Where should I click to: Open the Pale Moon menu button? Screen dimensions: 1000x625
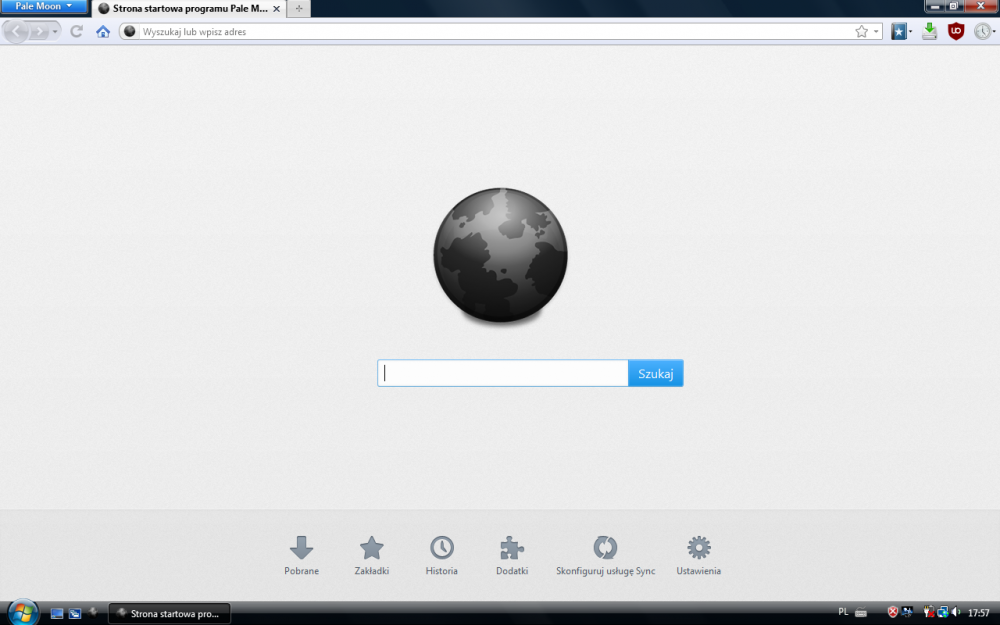click(44, 6)
